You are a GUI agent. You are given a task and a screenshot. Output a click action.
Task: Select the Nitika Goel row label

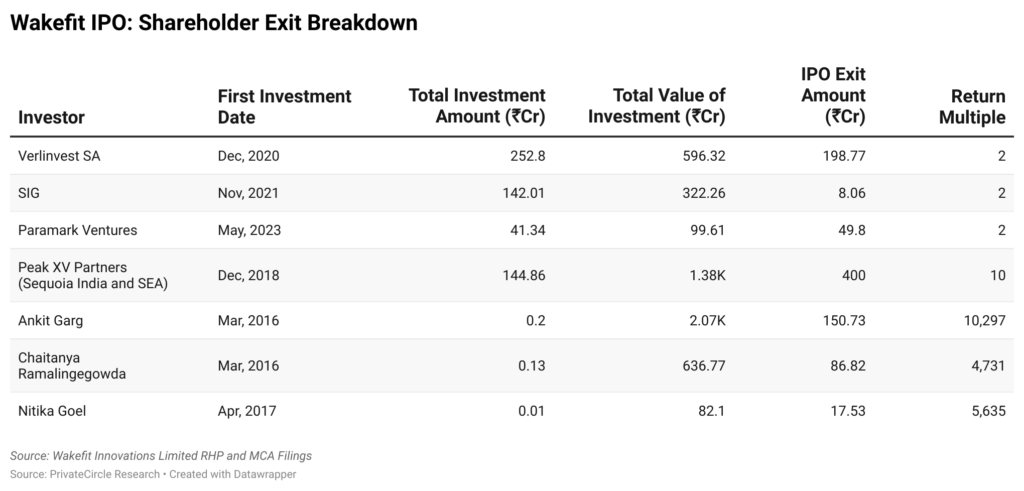(x=51, y=410)
